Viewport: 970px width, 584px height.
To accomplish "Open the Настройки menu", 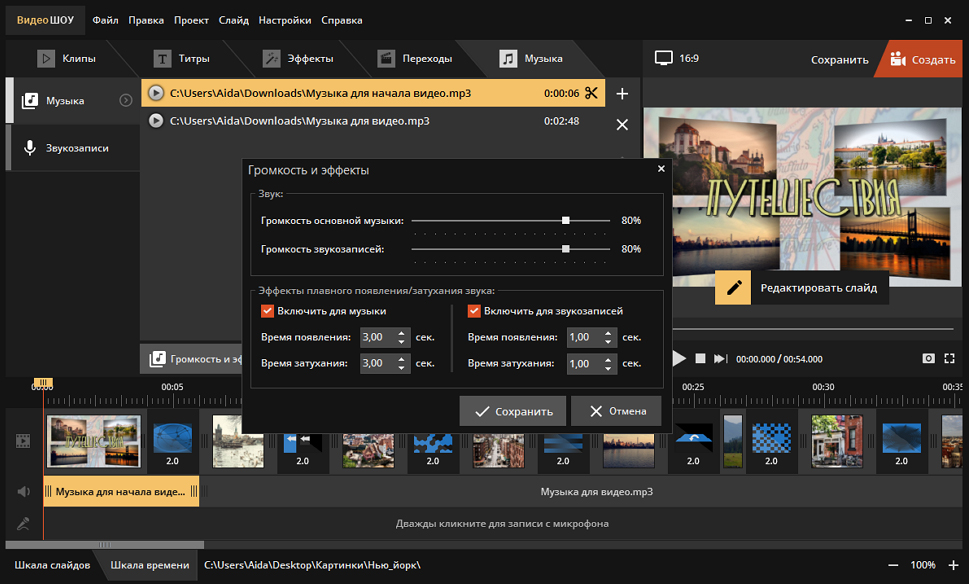I will [285, 20].
